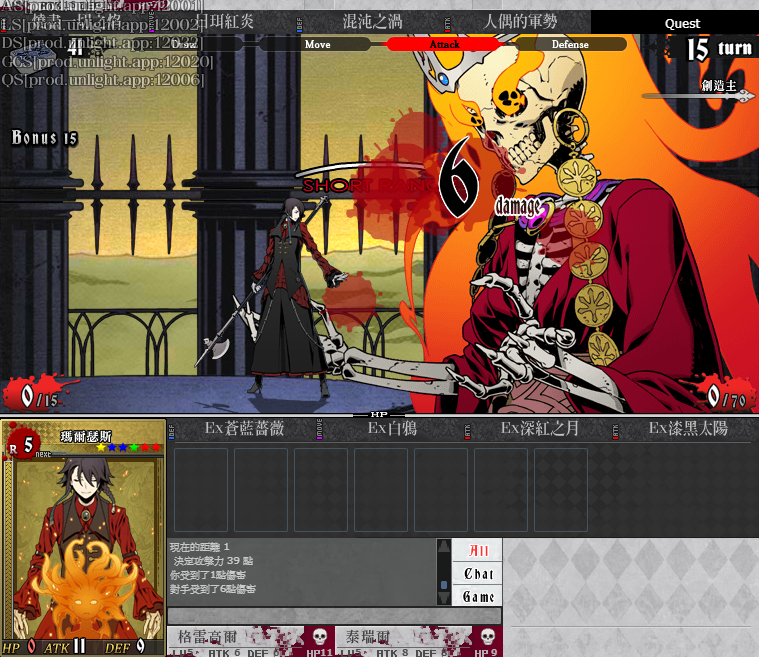Viewport: 759px width, 657px height.
Task: Click the ATK marker beside Ex漆黑太陽
Action: (615, 431)
